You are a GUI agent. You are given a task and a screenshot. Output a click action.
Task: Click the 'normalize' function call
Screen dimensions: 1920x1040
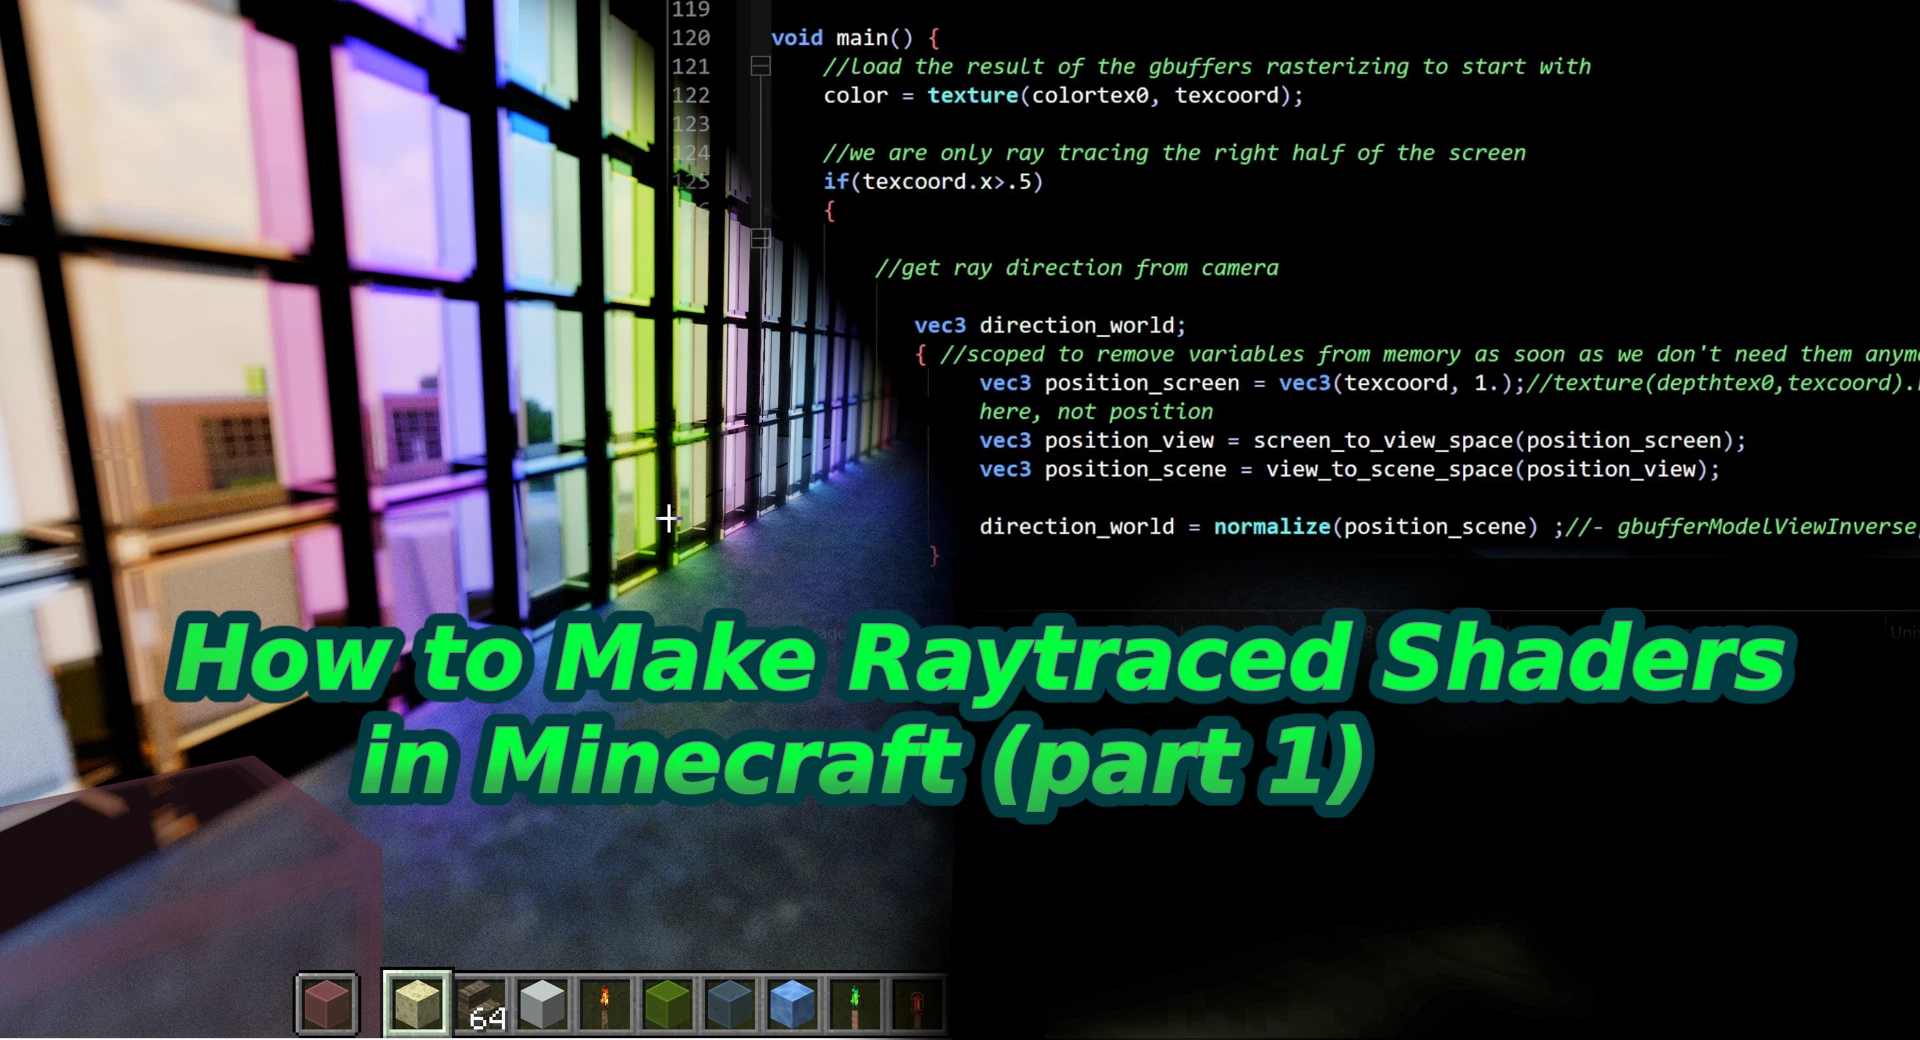point(1272,527)
